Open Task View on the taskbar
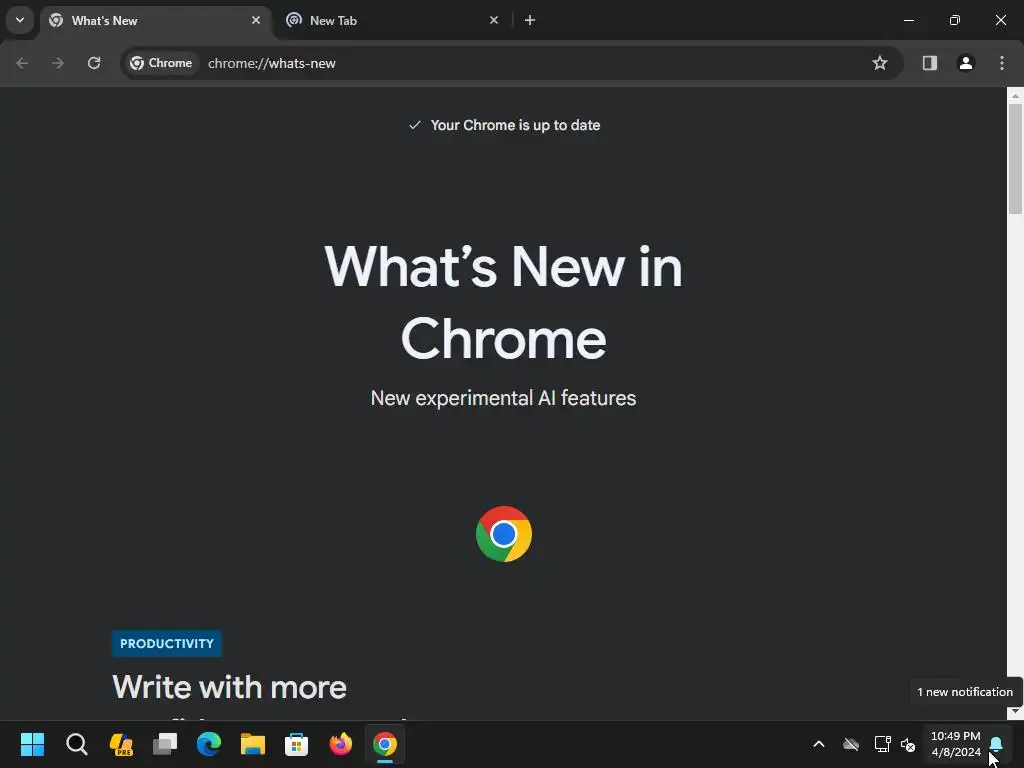This screenshot has width=1024, height=768. (x=165, y=744)
